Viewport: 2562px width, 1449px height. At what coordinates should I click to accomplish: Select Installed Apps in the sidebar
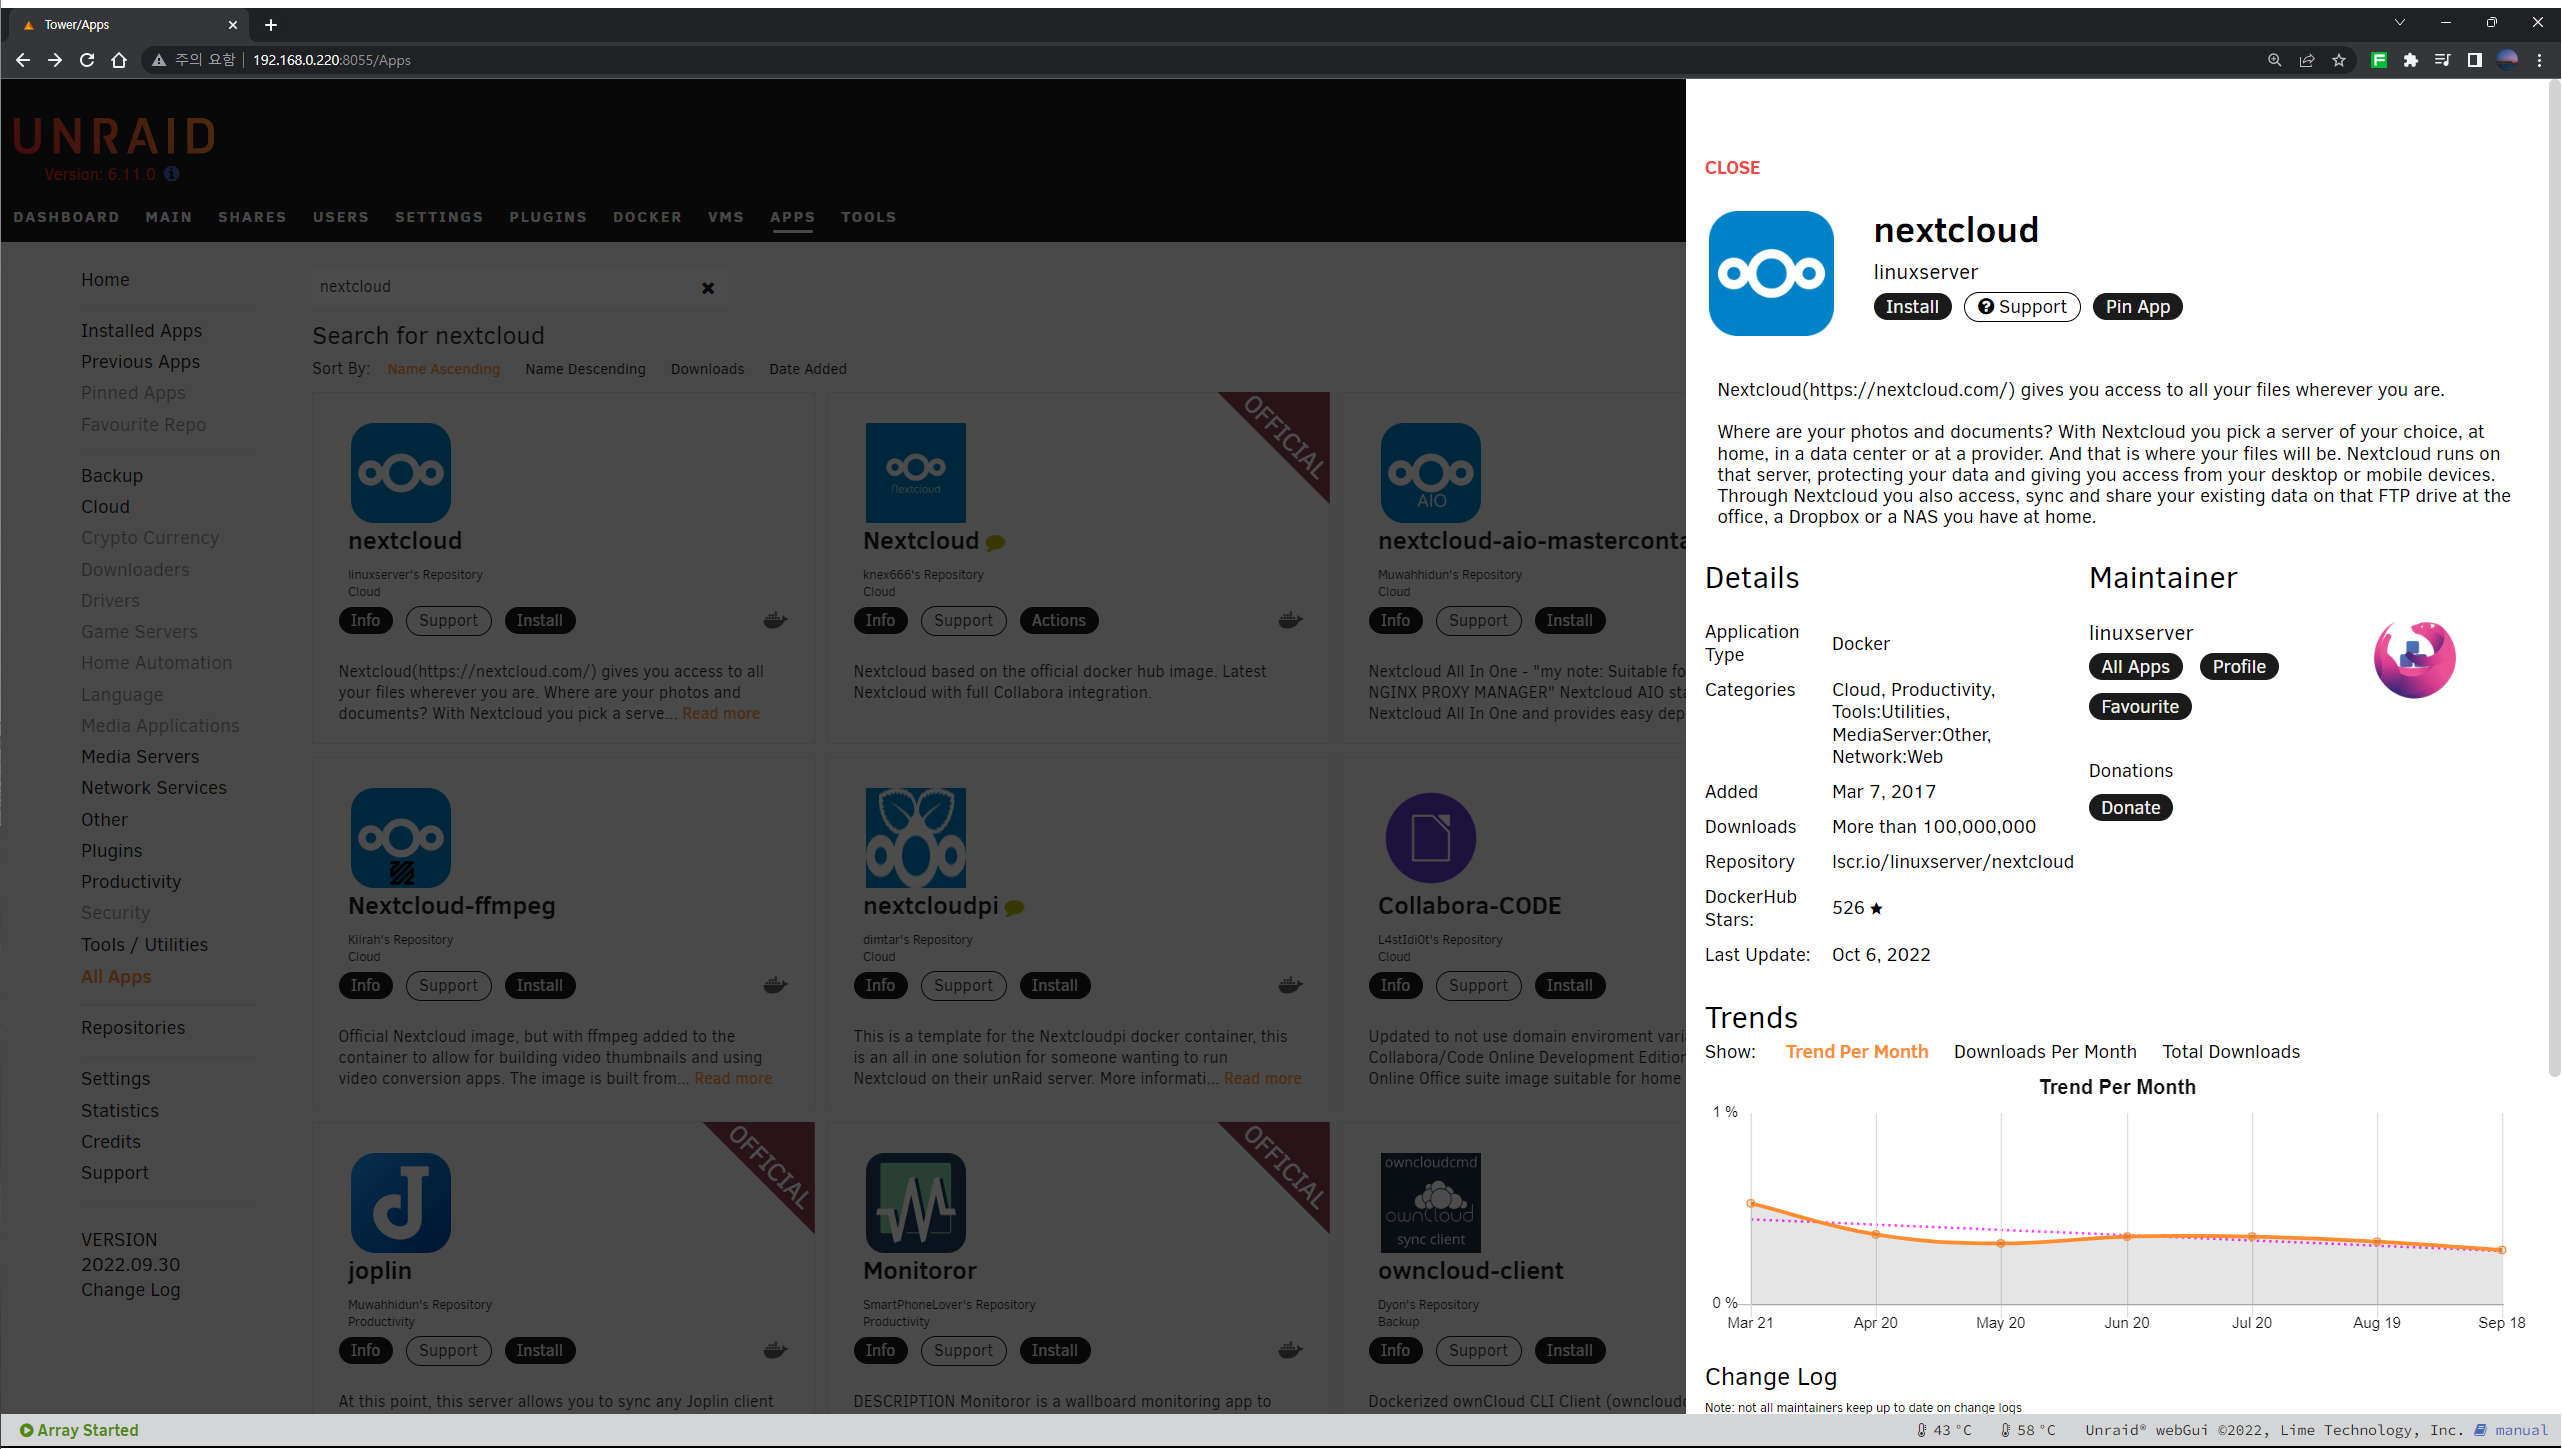coord(141,330)
